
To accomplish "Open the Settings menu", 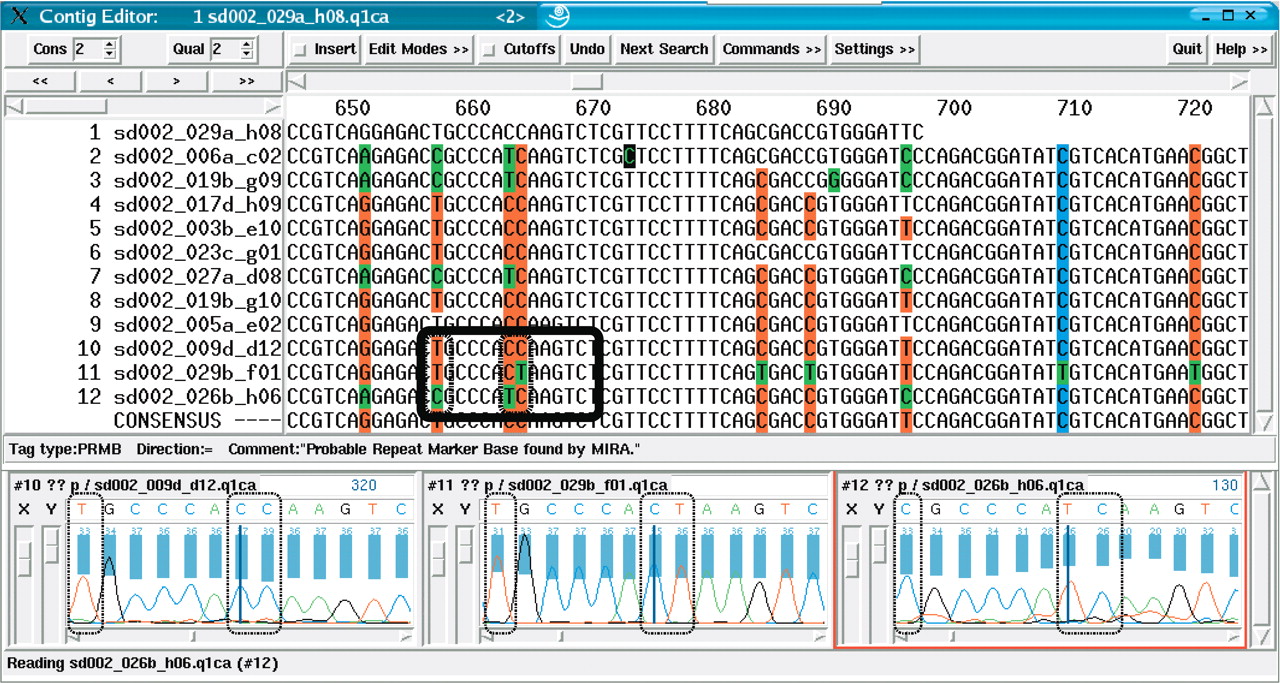I will click(x=874, y=49).
